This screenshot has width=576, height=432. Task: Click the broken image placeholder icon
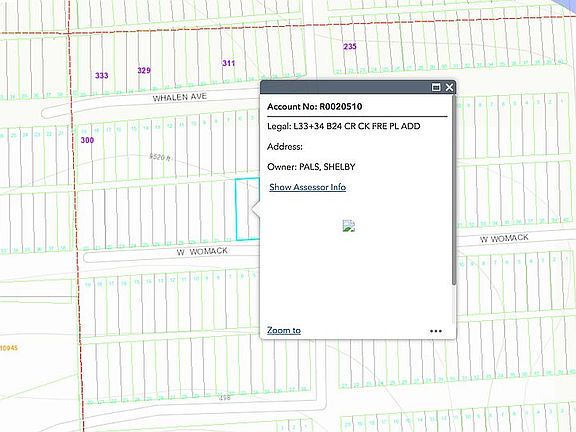(x=349, y=226)
